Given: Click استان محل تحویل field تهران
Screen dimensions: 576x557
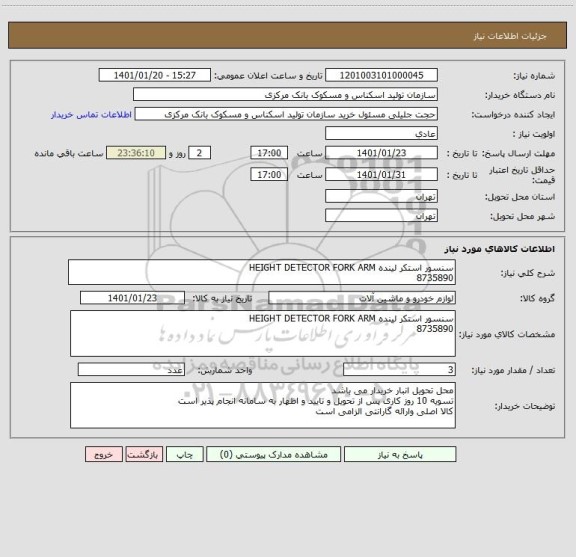Looking at the screenshot, I should coord(381,196).
